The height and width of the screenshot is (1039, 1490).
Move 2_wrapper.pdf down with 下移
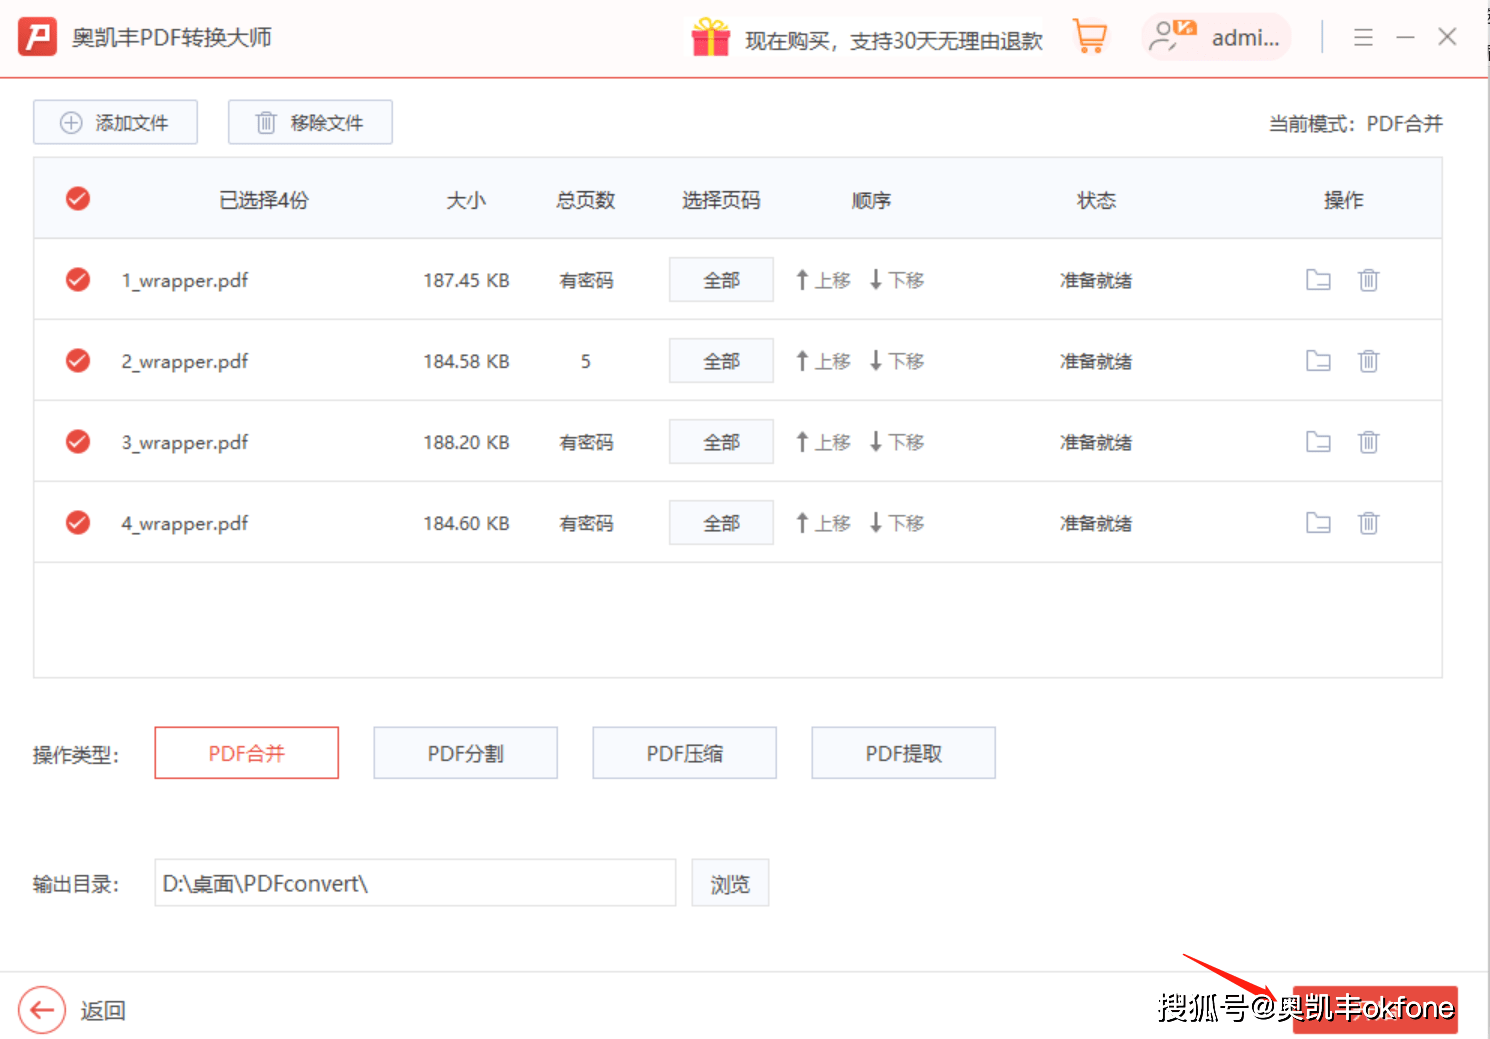[897, 361]
